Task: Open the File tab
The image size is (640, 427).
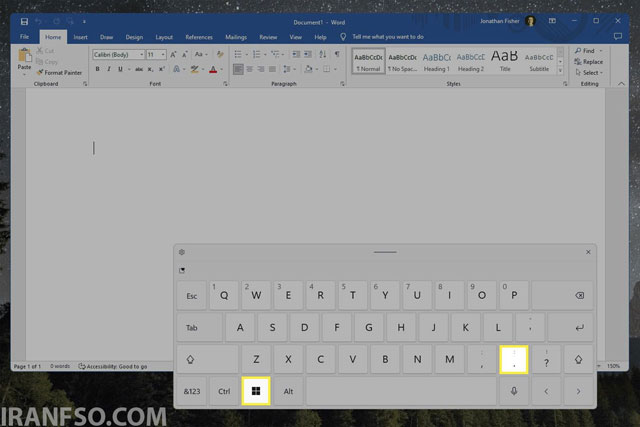Action: 24,37
